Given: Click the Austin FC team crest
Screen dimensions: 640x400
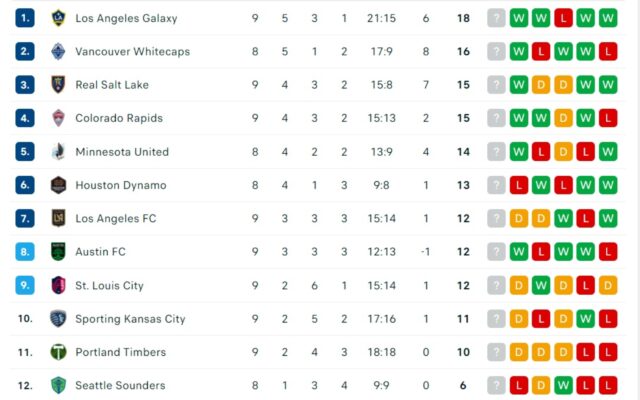Looking at the screenshot, I should (58, 252).
